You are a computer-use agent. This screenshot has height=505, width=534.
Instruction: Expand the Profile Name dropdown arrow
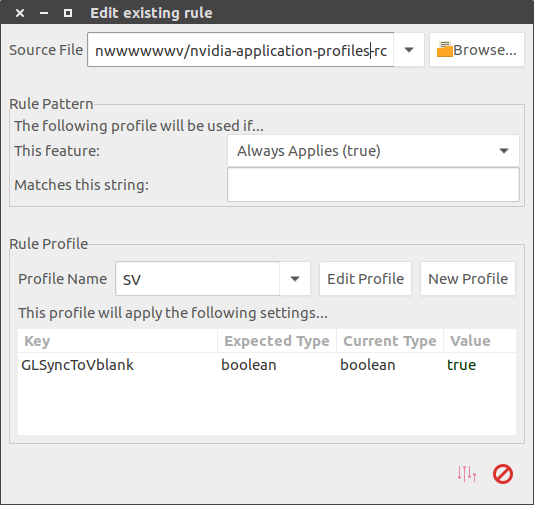coord(295,279)
